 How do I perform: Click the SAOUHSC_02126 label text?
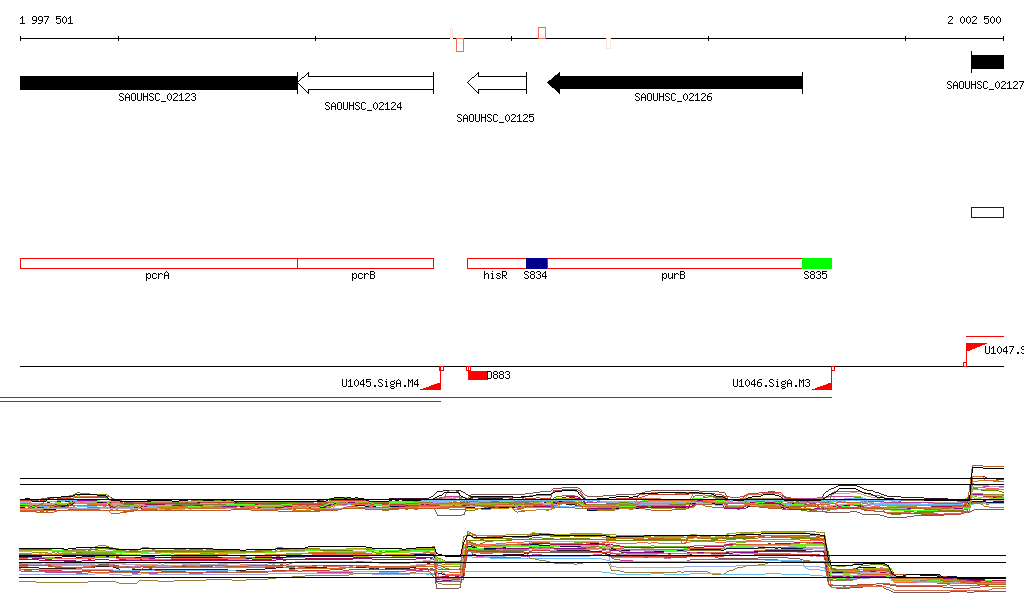(673, 97)
